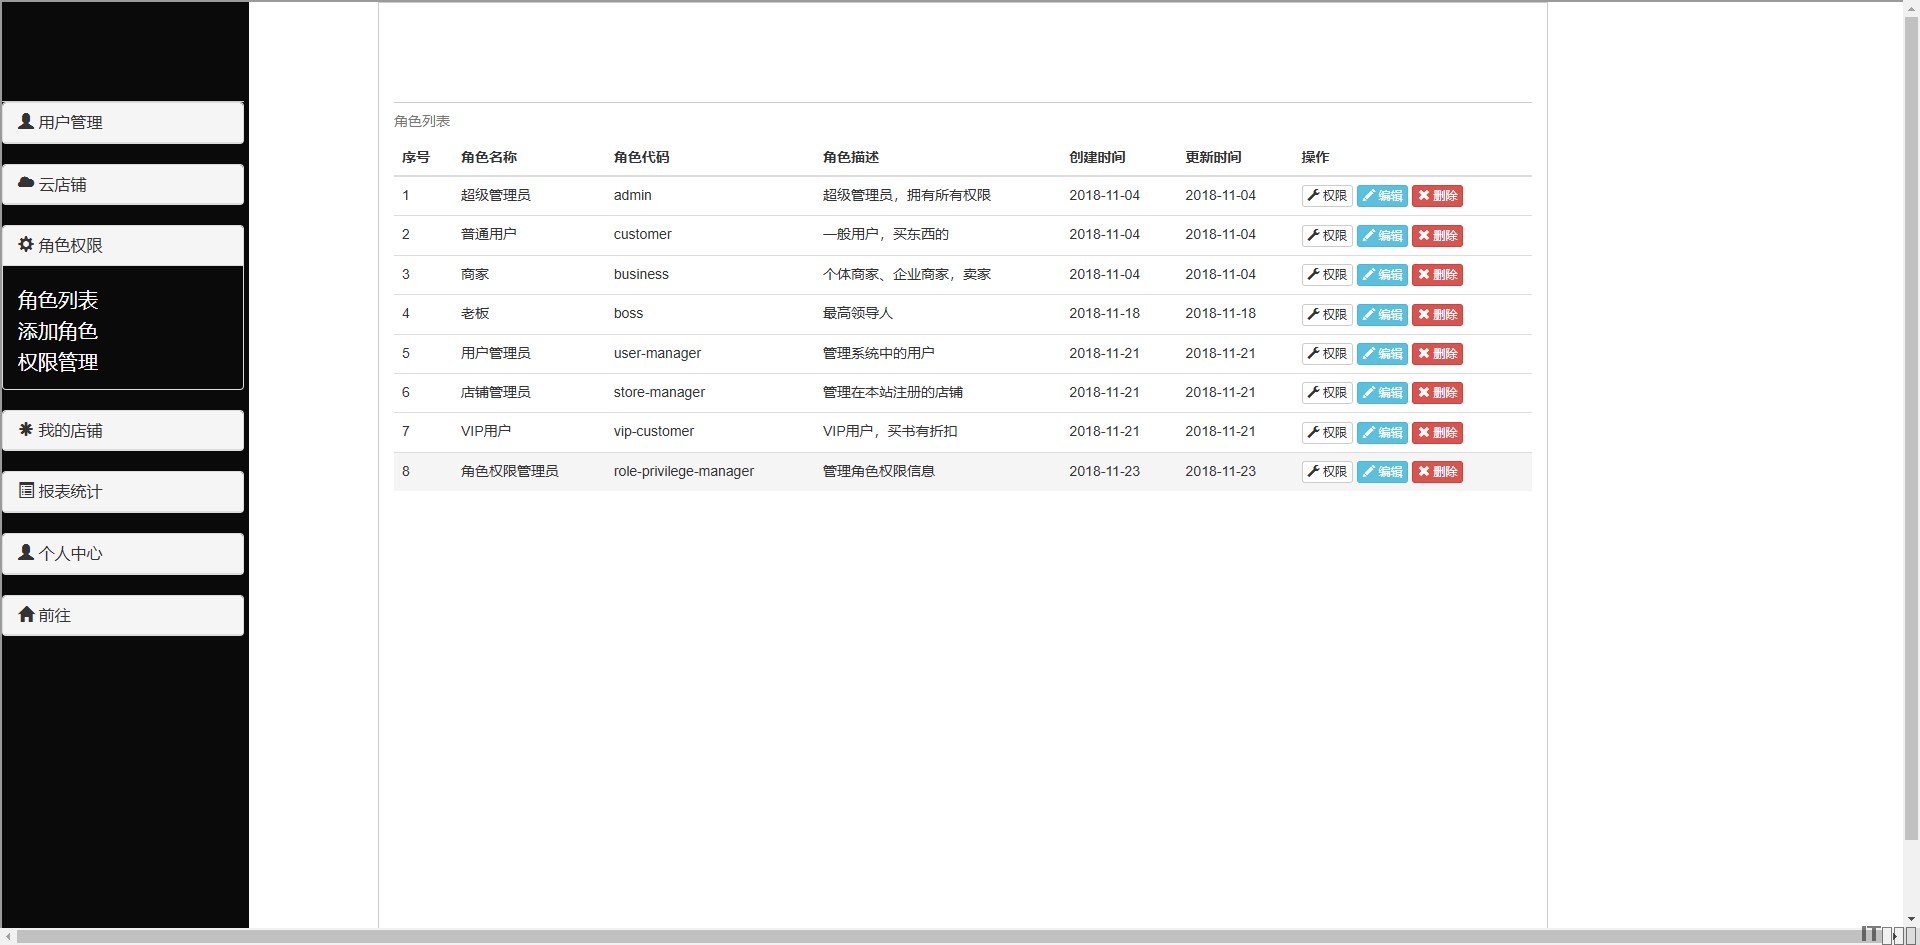Click the delete X icon for business role

(1424, 275)
